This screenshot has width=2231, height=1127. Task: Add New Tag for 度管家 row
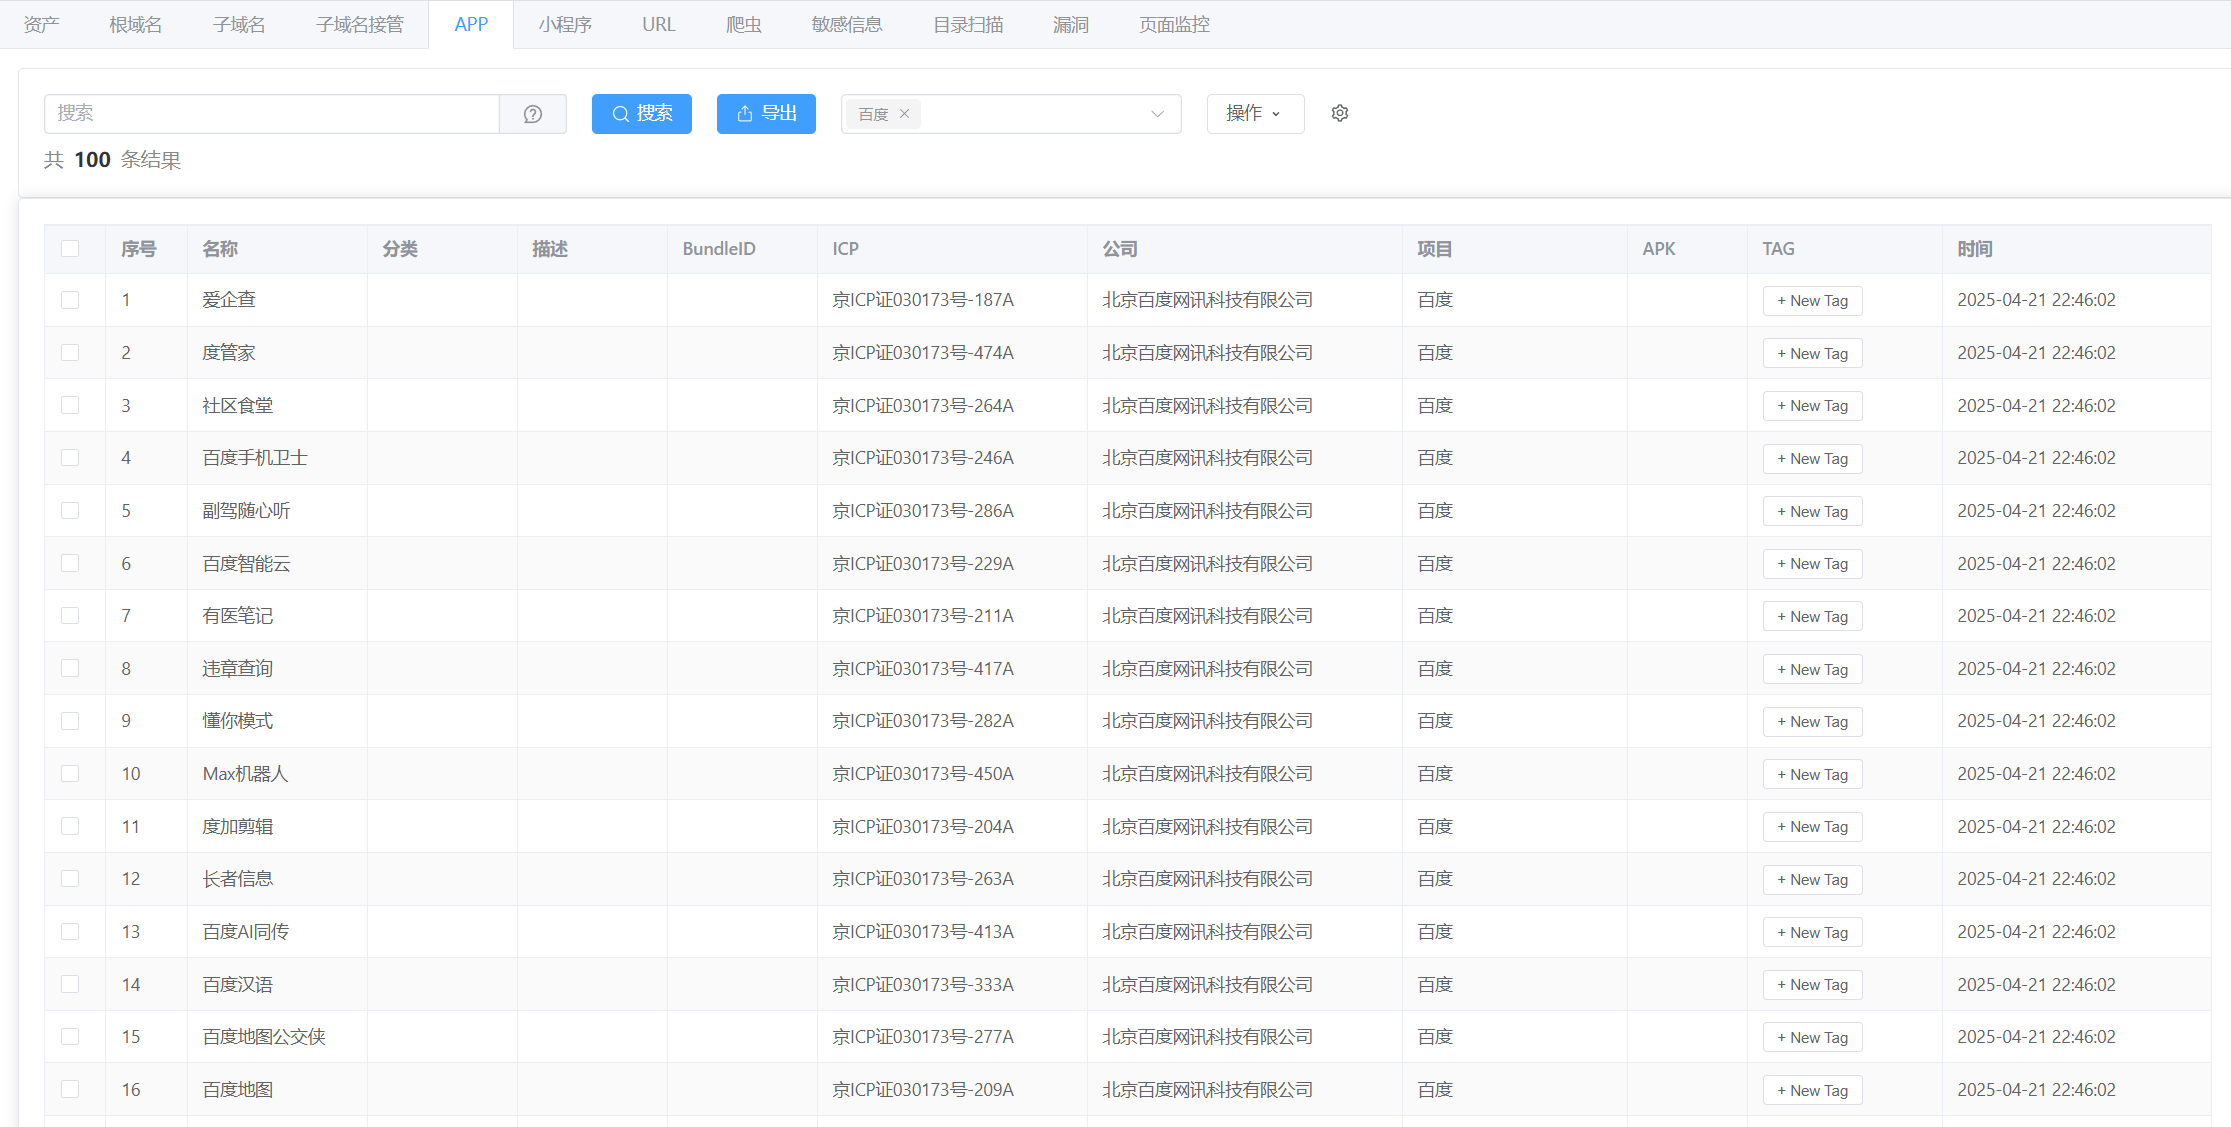pyautogui.click(x=1812, y=354)
